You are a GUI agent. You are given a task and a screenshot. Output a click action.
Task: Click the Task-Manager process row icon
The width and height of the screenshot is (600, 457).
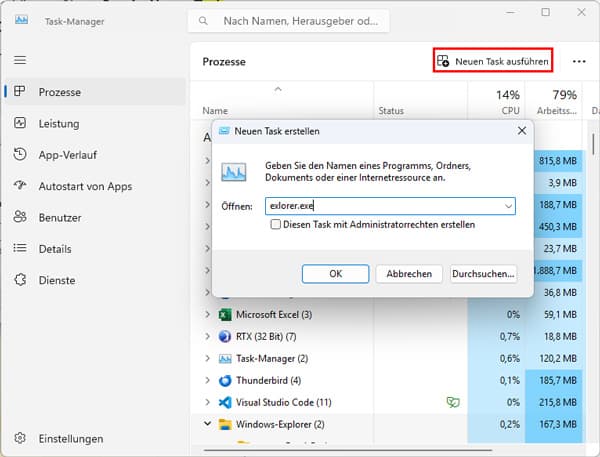(225, 359)
